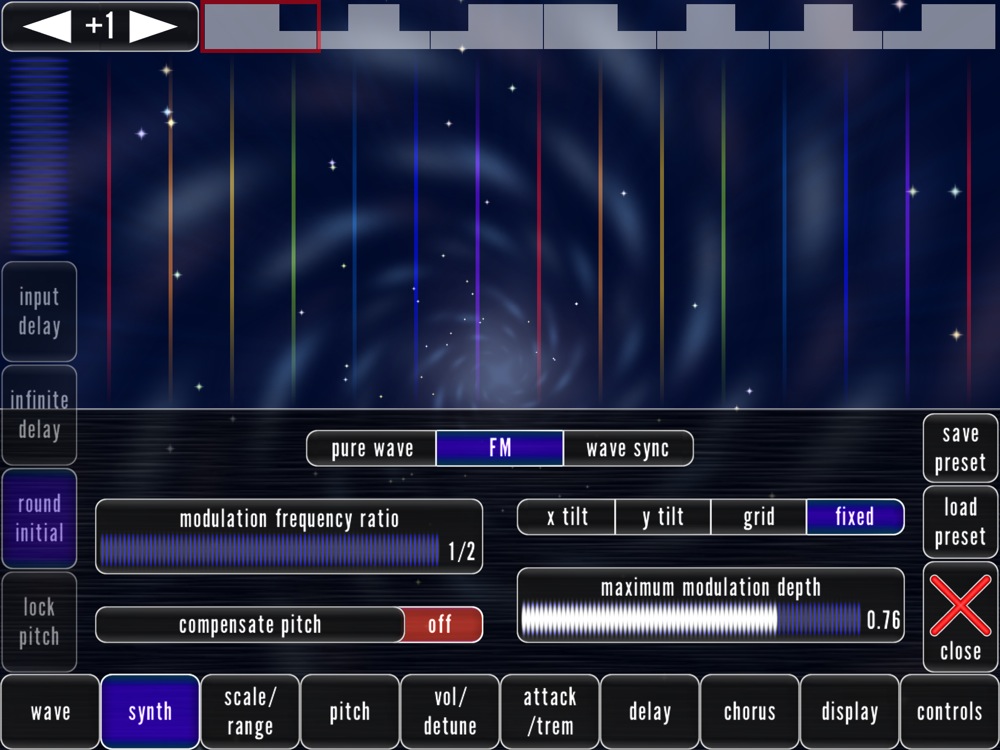Close the settings panel with red X

point(960,617)
